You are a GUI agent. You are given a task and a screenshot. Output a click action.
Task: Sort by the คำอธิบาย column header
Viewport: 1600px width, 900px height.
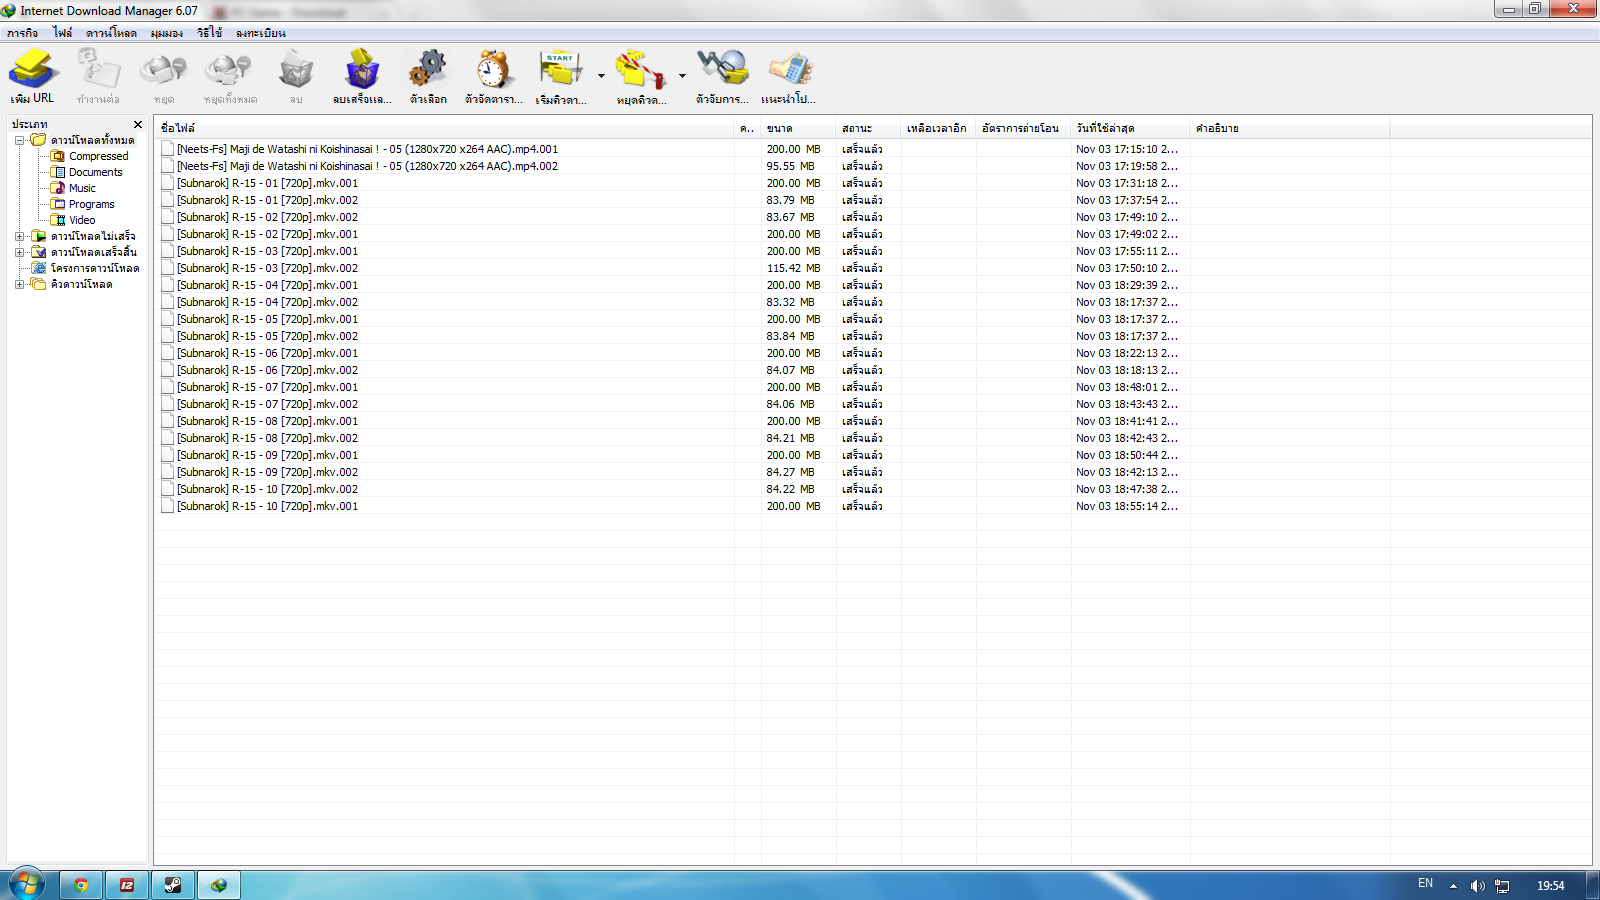[1289, 128]
